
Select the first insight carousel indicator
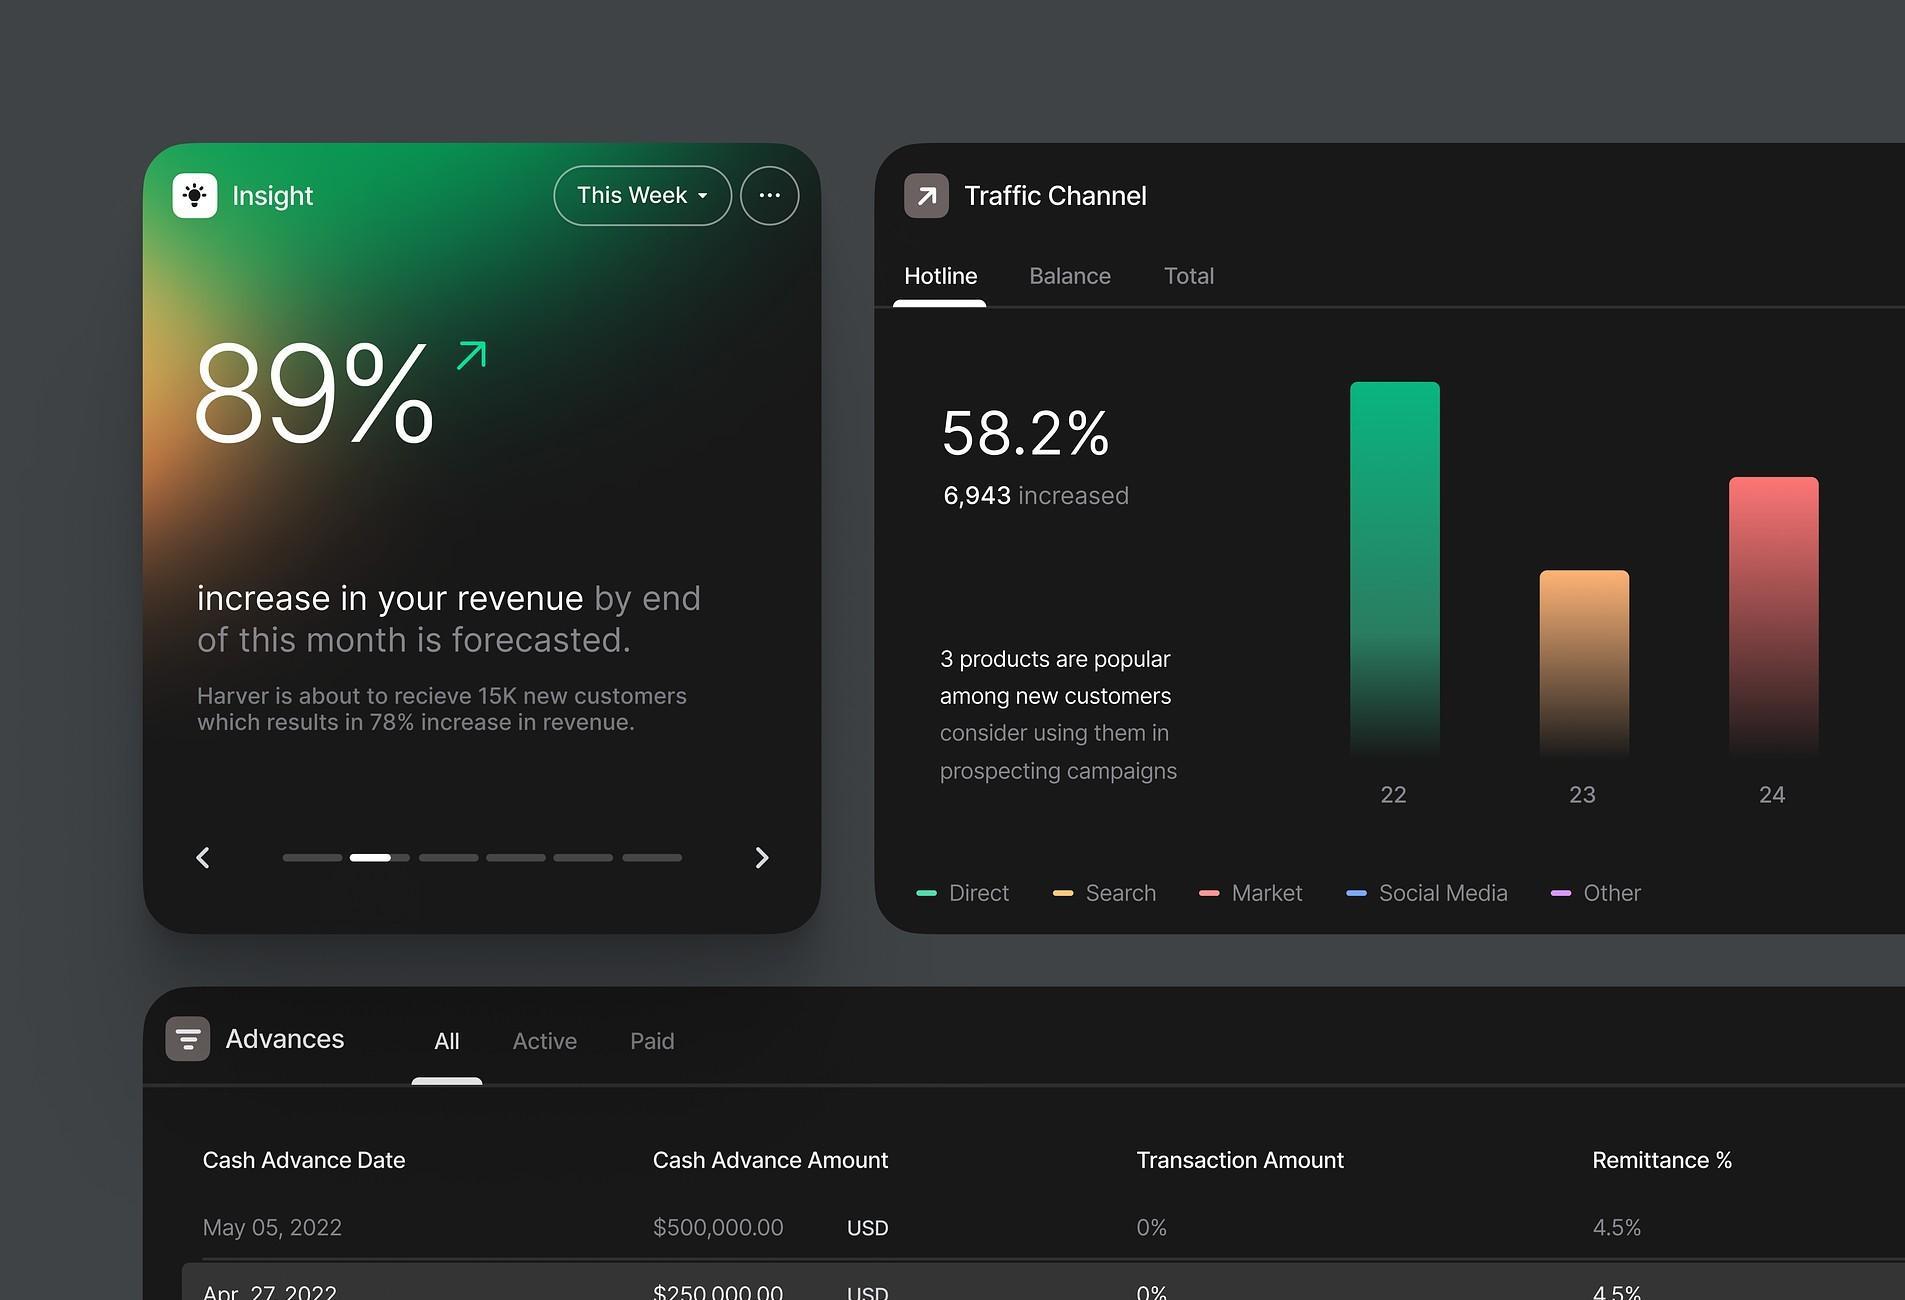click(x=312, y=857)
